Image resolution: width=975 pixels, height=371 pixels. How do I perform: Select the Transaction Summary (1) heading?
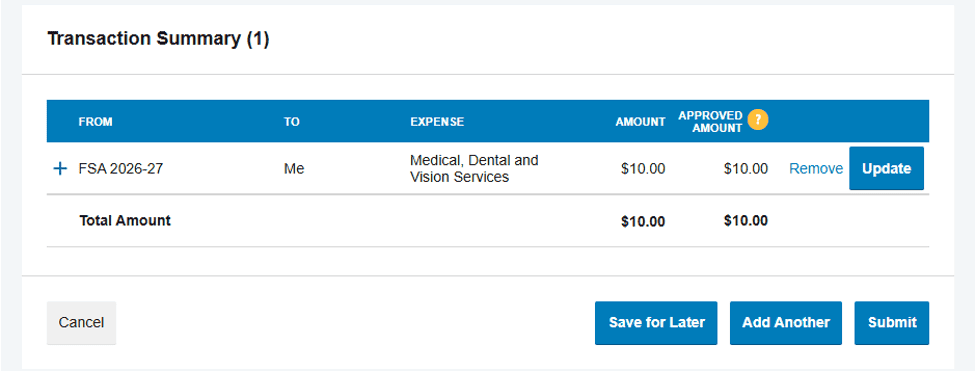click(x=158, y=39)
